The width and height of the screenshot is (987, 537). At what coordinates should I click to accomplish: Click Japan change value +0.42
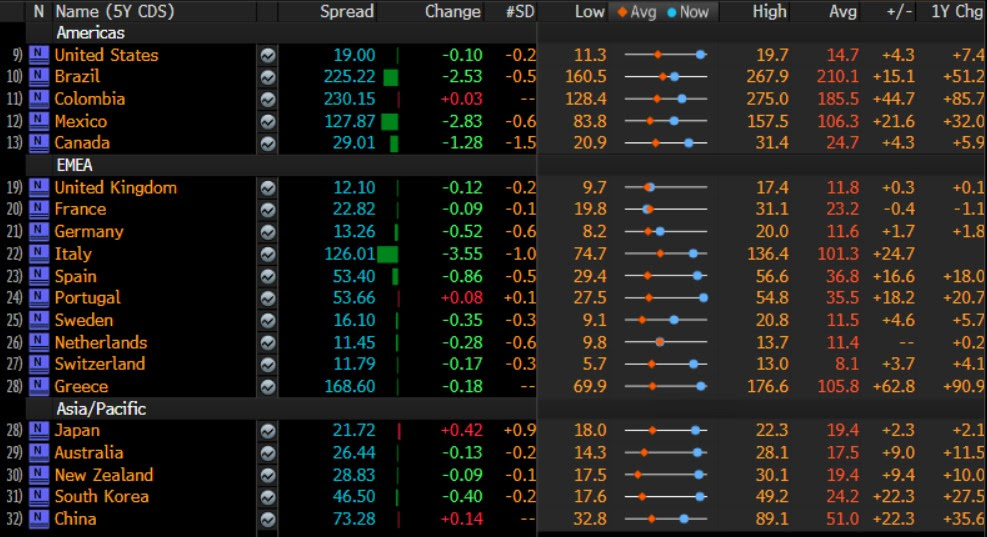[x=461, y=431]
